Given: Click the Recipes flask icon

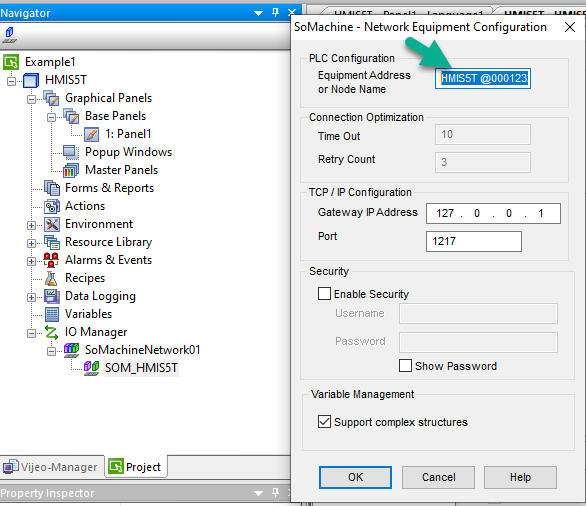Looking at the screenshot, I should 51,278.
